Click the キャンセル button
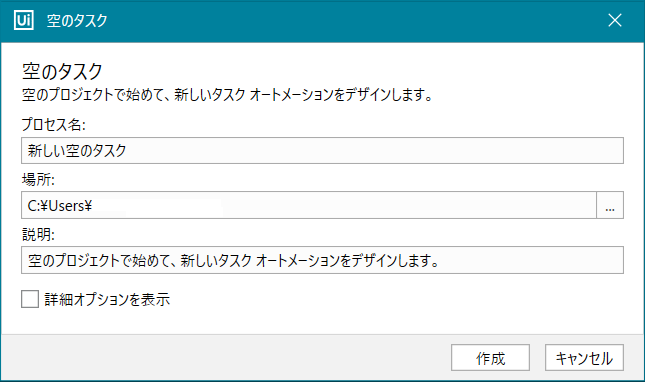This screenshot has width=646, height=383. (x=584, y=358)
